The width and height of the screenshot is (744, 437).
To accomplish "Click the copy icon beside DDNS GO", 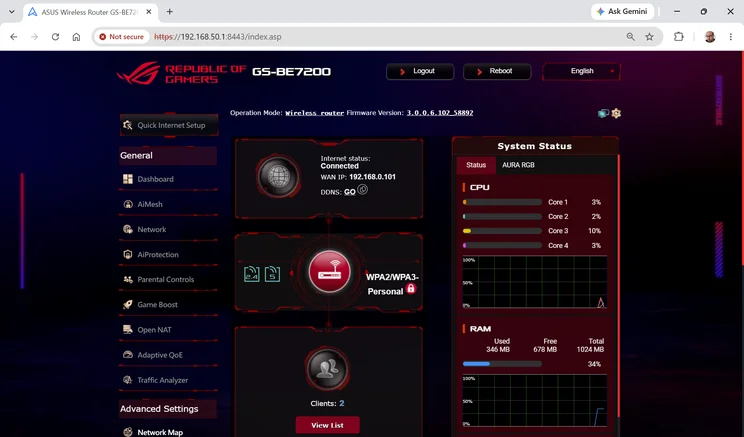I will click(x=363, y=190).
